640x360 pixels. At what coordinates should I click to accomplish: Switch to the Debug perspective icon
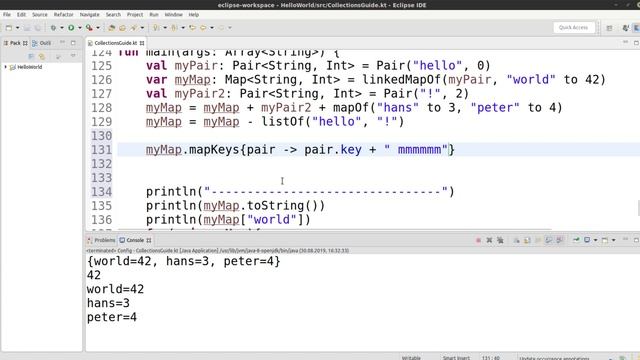tap(625, 28)
